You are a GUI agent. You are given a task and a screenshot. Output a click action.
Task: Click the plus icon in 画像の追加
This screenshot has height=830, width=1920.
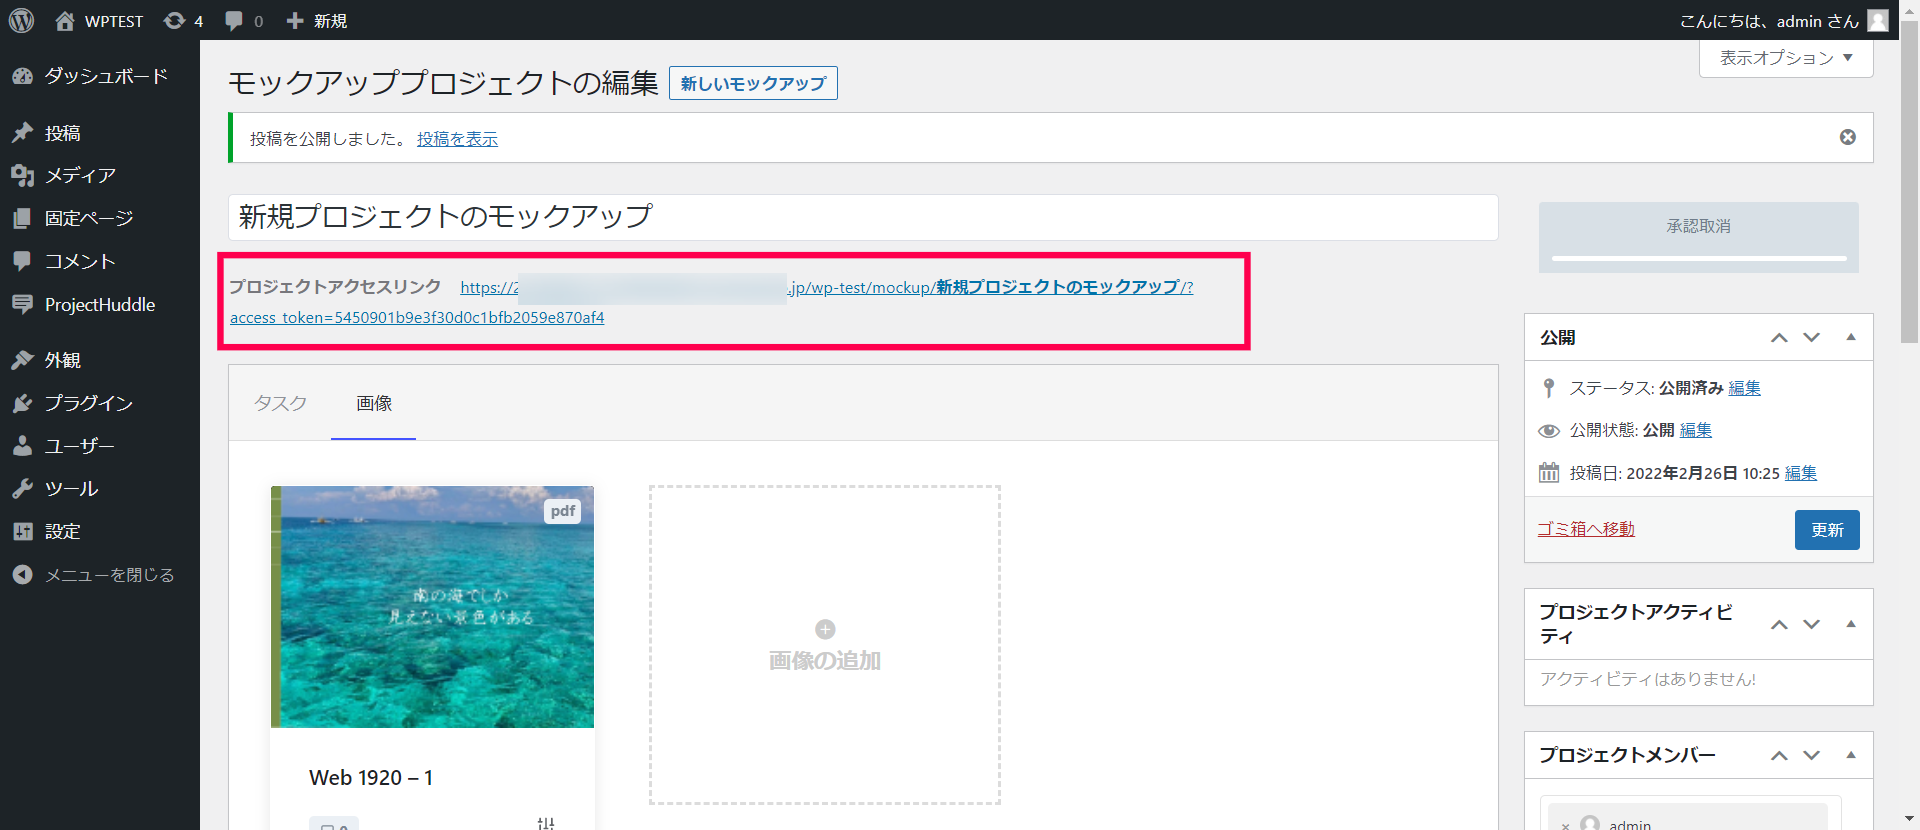coord(825,629)
